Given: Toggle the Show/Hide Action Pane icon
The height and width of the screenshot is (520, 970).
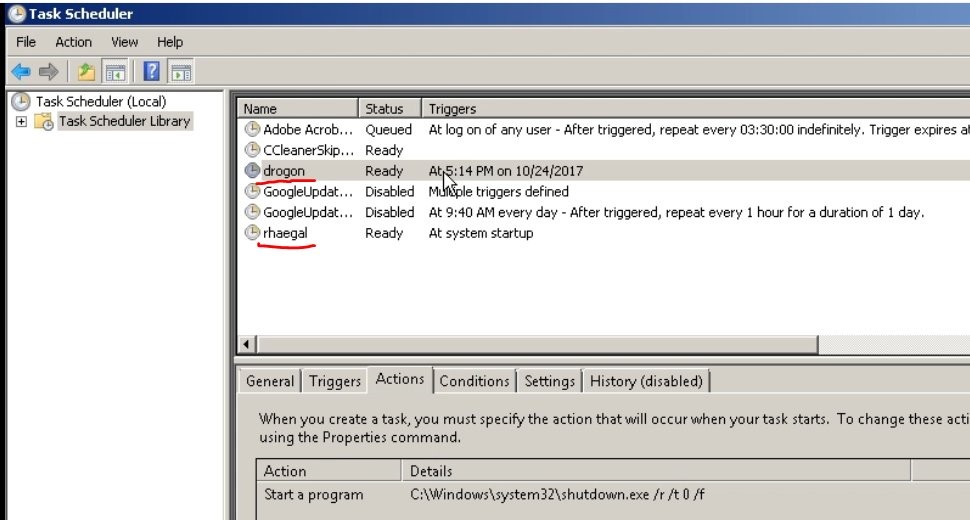Looking at the screenshot, I should (x=181, y=72).
